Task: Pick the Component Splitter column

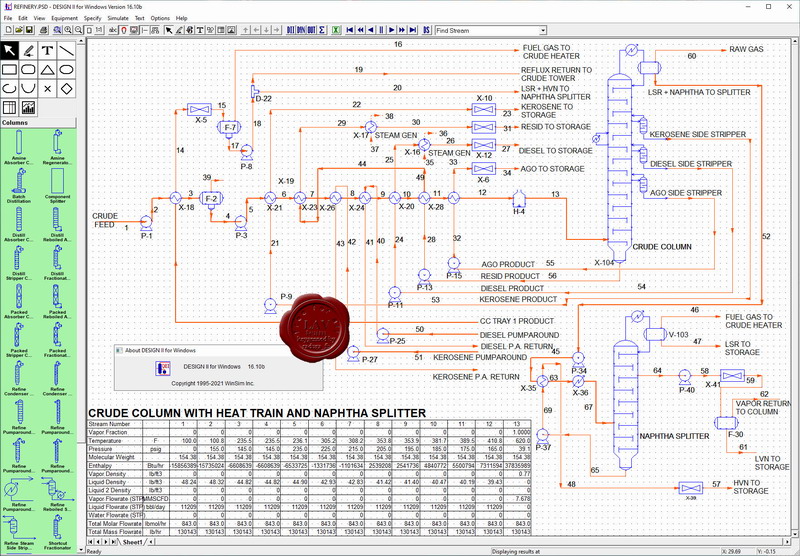Action: [x=57, y=186]
